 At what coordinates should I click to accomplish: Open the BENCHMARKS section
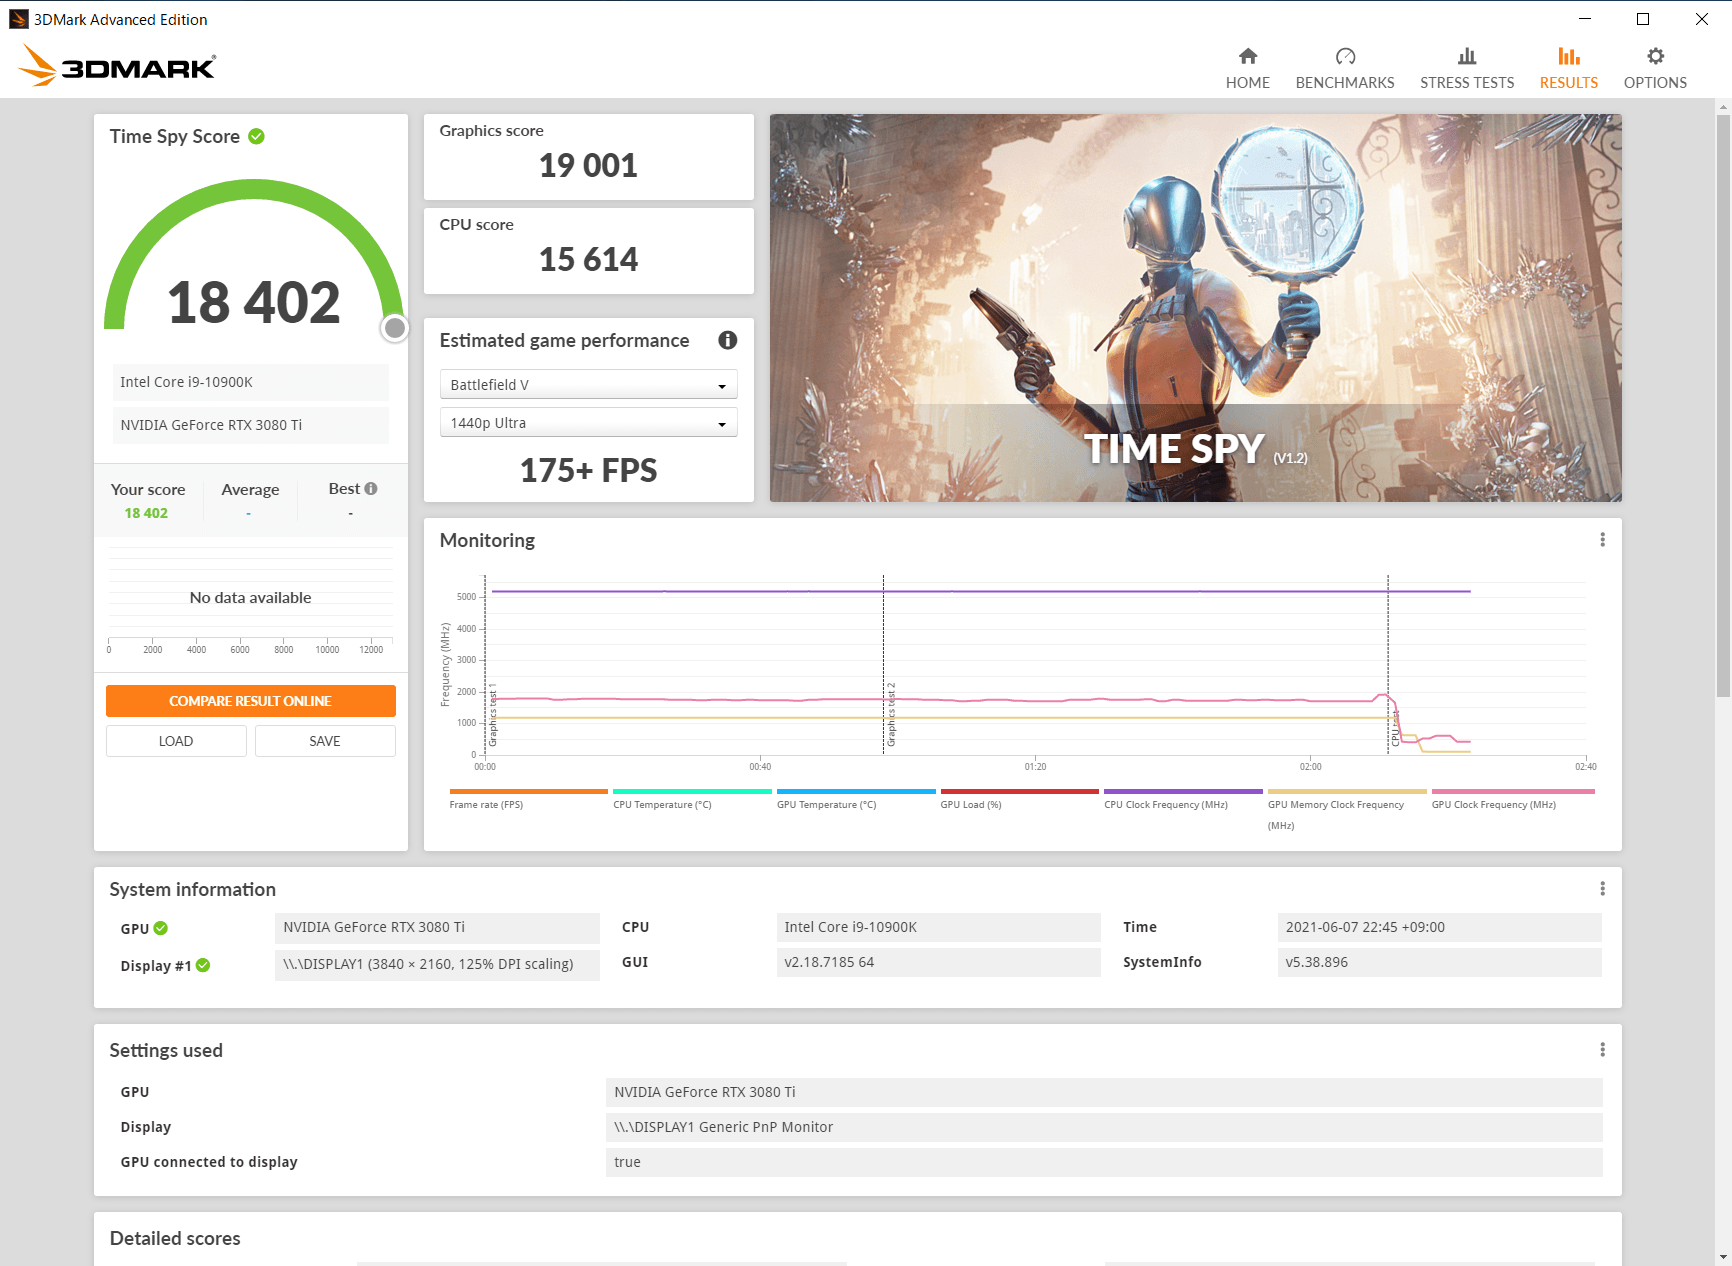point(1344,68)
